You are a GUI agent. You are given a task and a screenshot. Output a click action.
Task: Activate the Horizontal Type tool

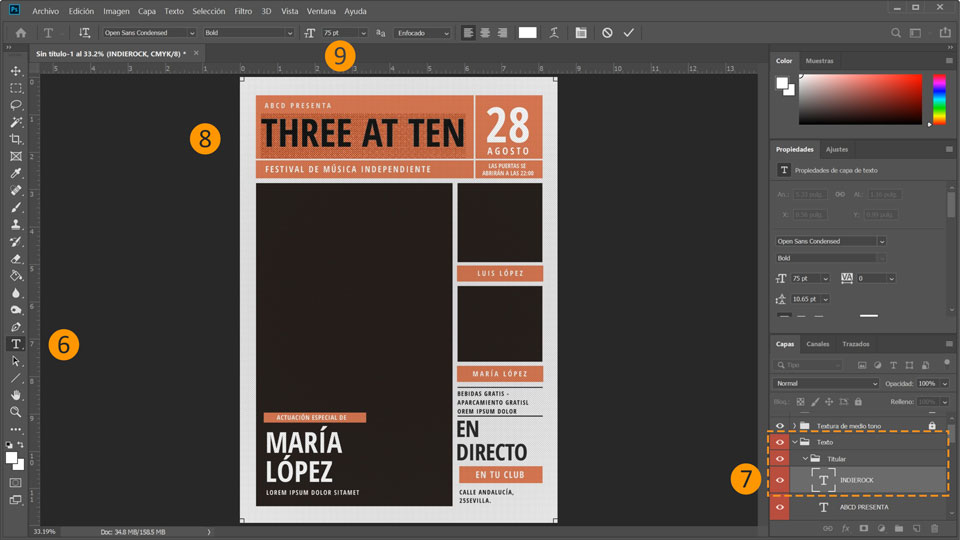click(x=16, y=344)
